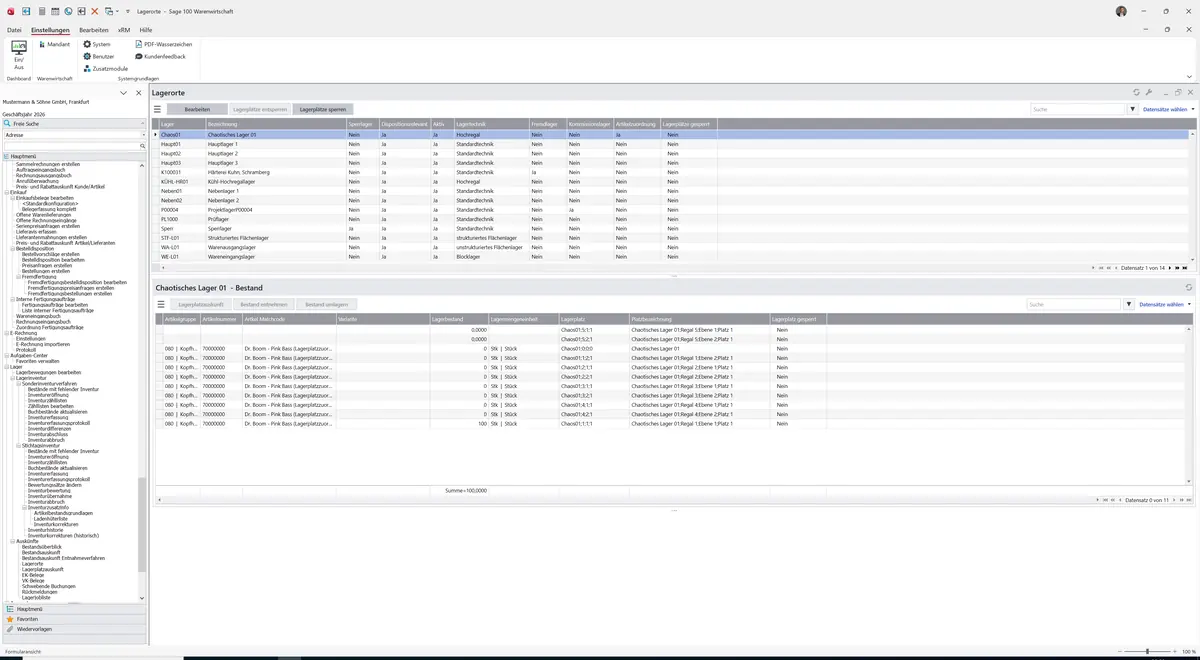This screenshot has width=1200, height=660.
Task: Open the Bearbeiten menu tab
Action: point(94,30)
